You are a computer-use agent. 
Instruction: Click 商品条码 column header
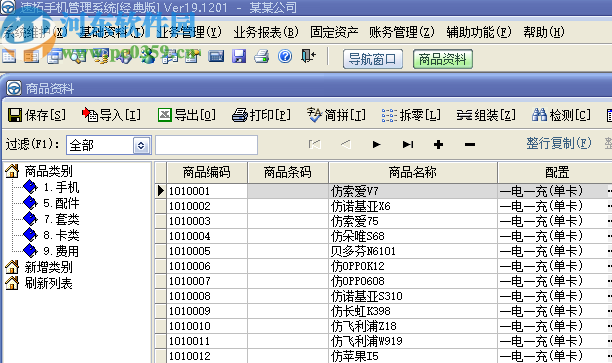pyautogui.click(x=288, y=172)
